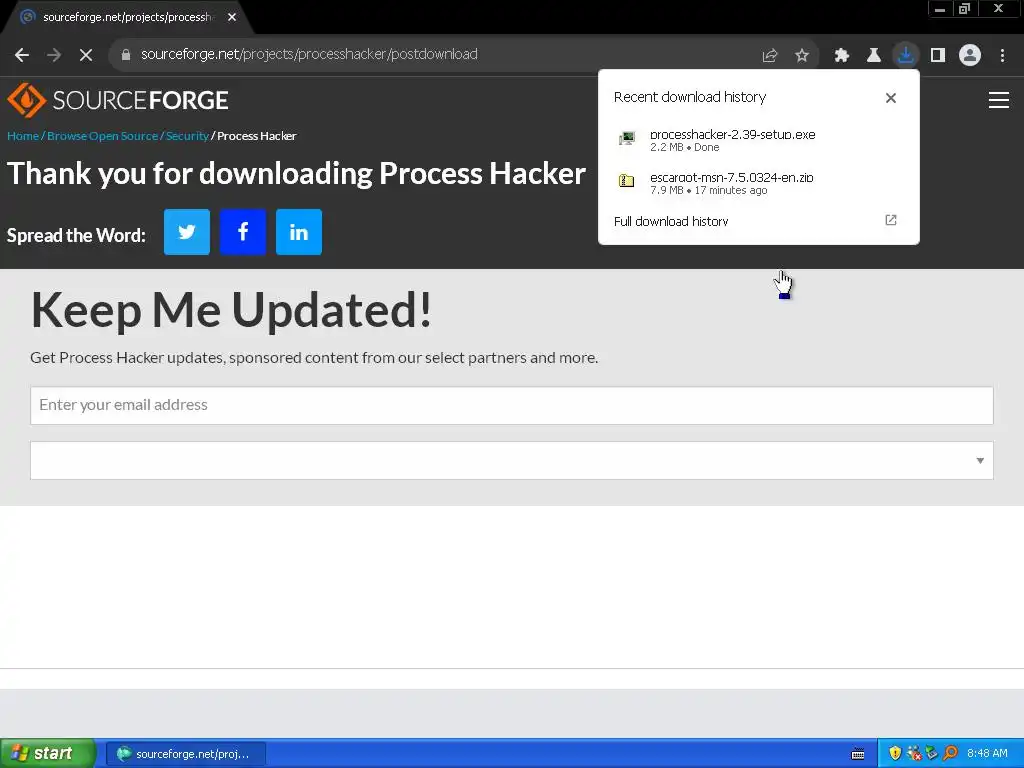Open the side panel icon
Image resolution: width=1024 pixels, height=768 pixels.
click(938, 56)
